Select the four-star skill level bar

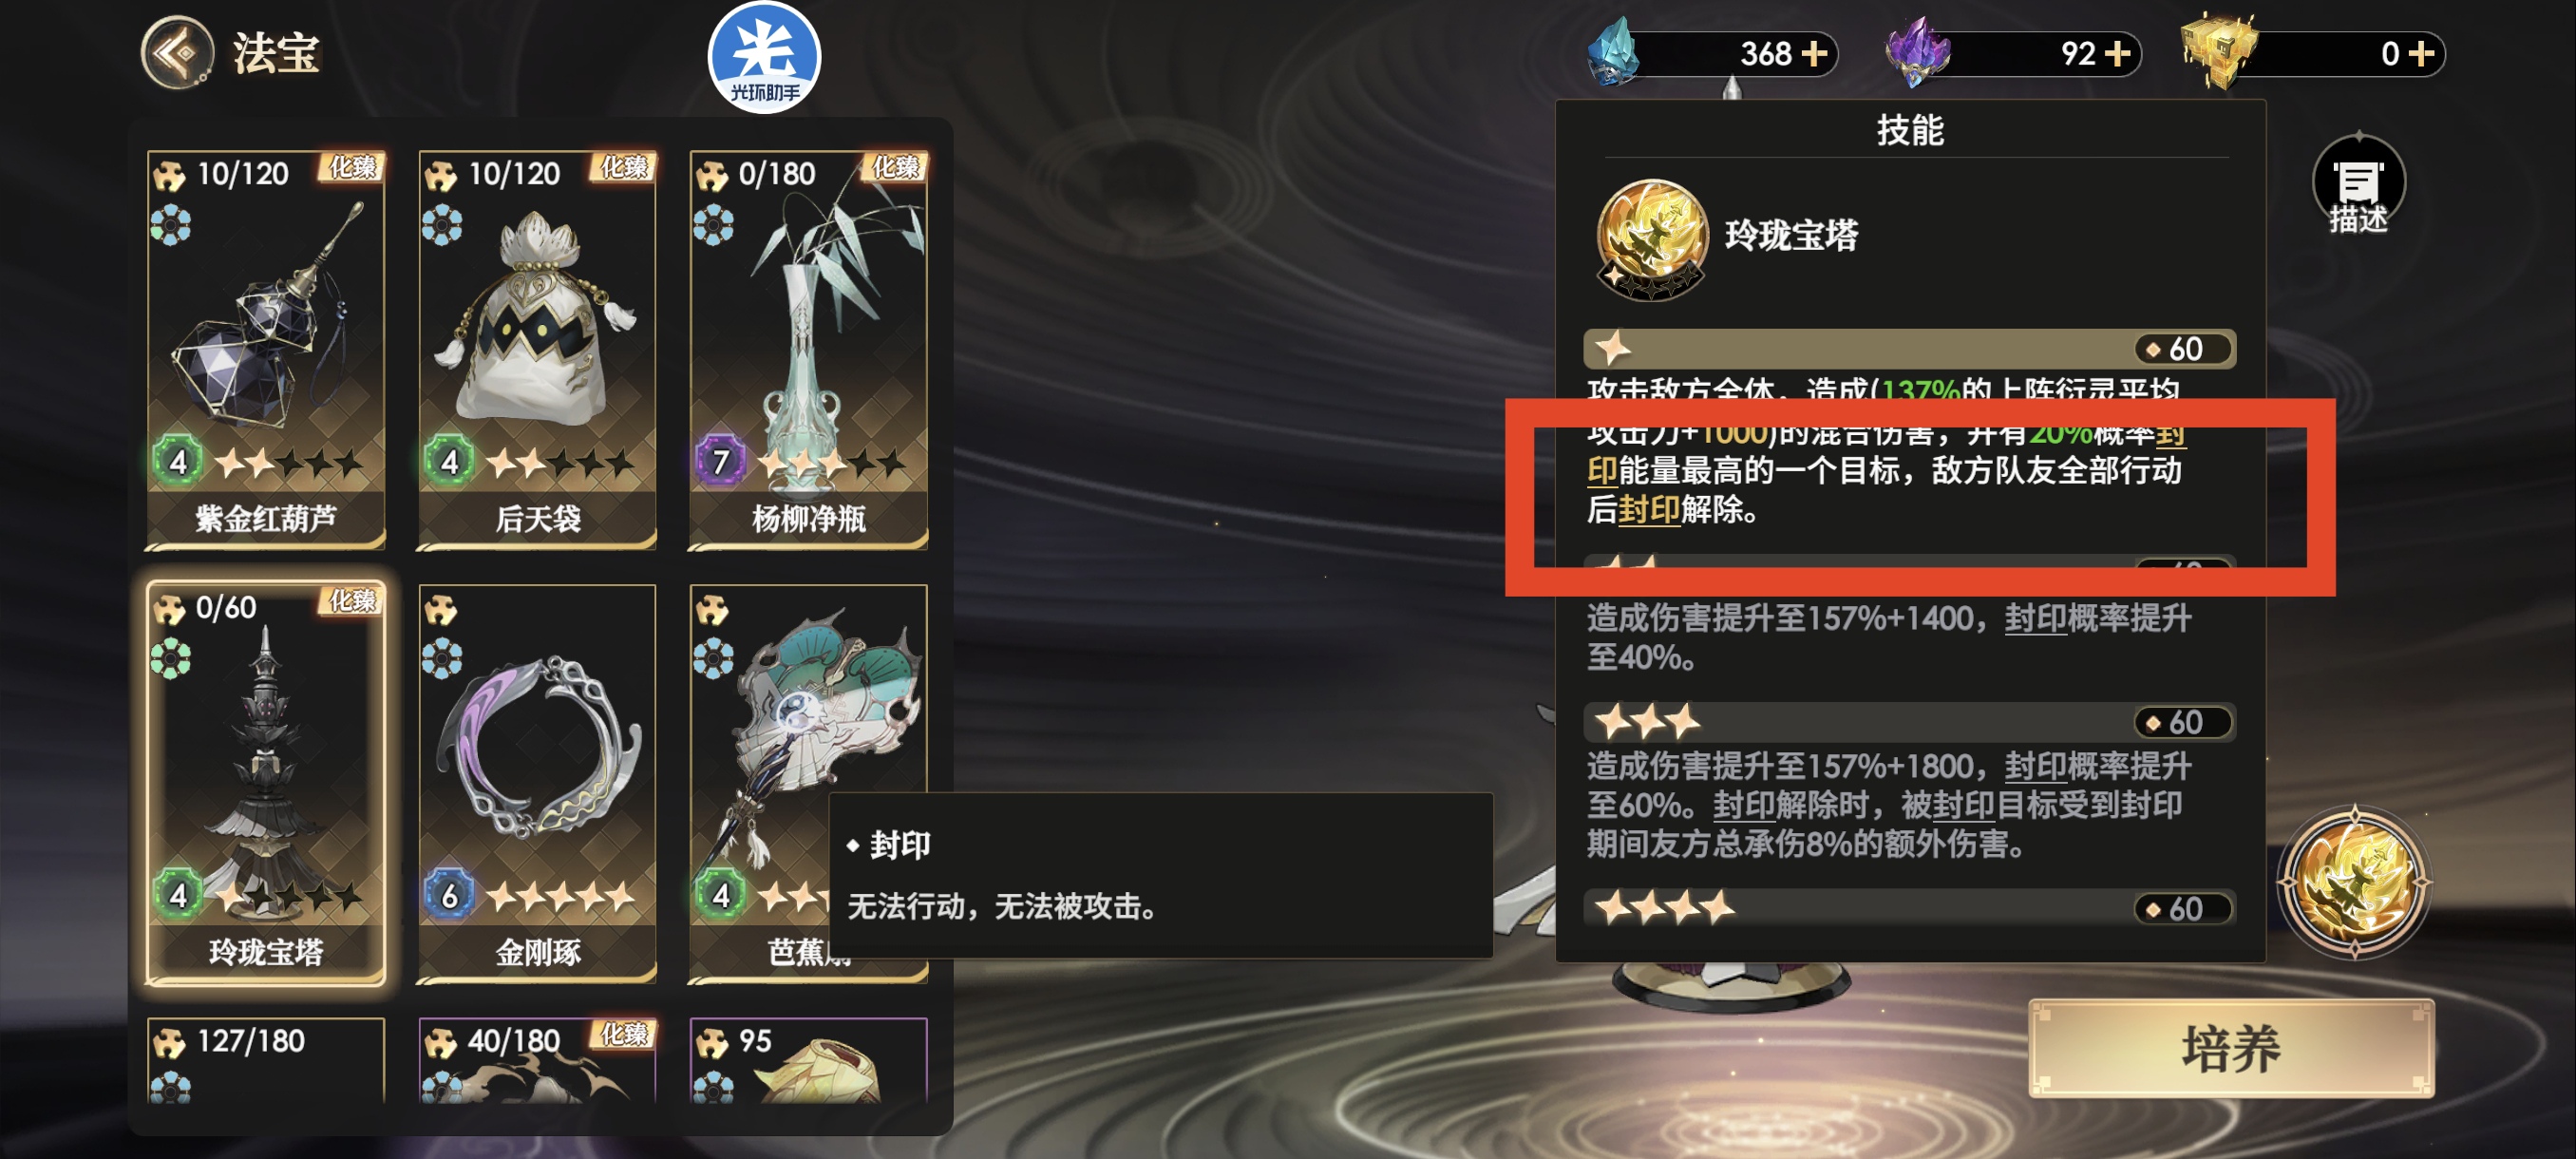coord(1909,908)
